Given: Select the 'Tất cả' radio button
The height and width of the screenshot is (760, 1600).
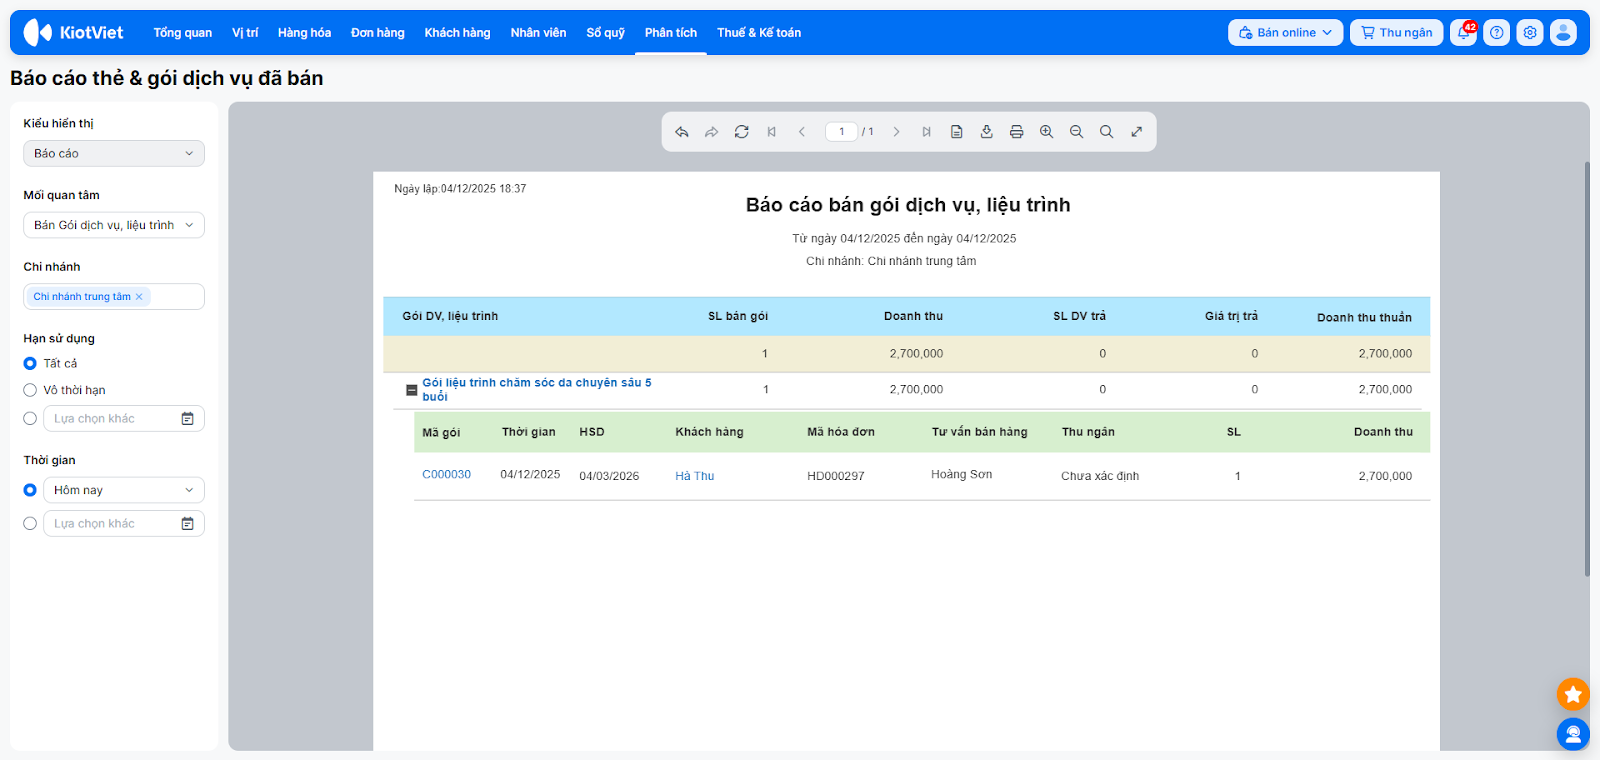Looking at the screenshot, I should pos(30,364).
